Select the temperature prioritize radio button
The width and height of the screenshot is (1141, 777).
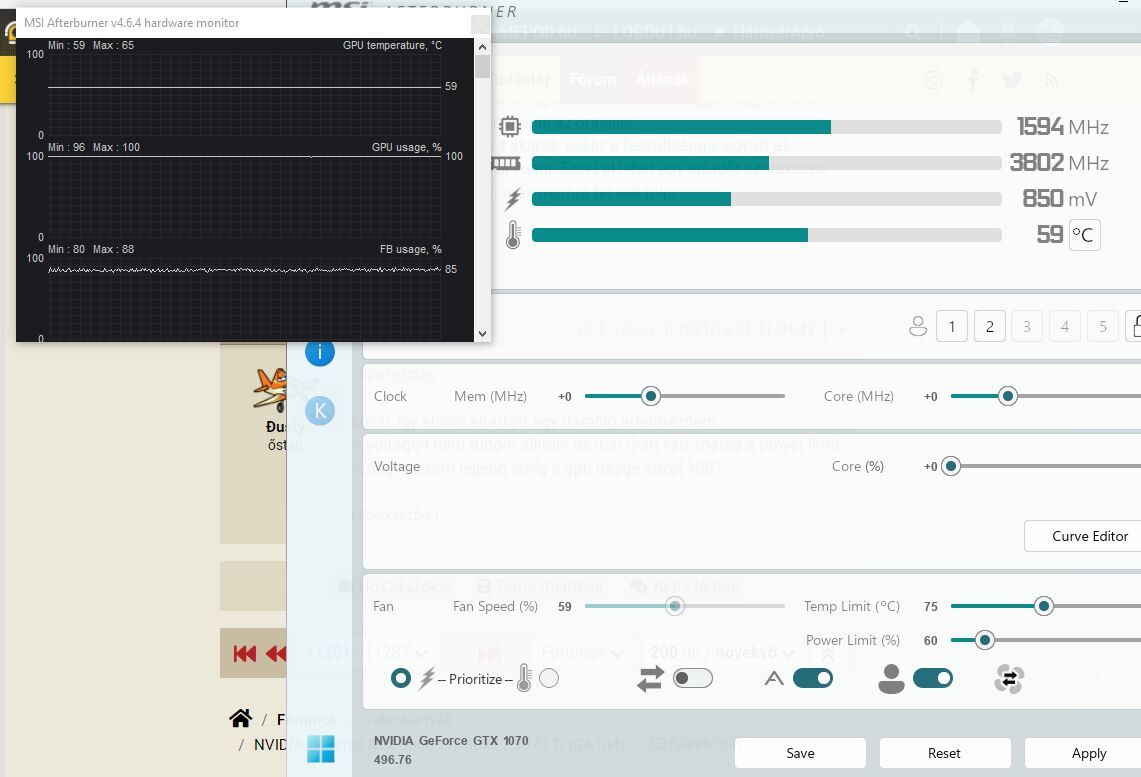(x=549, y=679)
